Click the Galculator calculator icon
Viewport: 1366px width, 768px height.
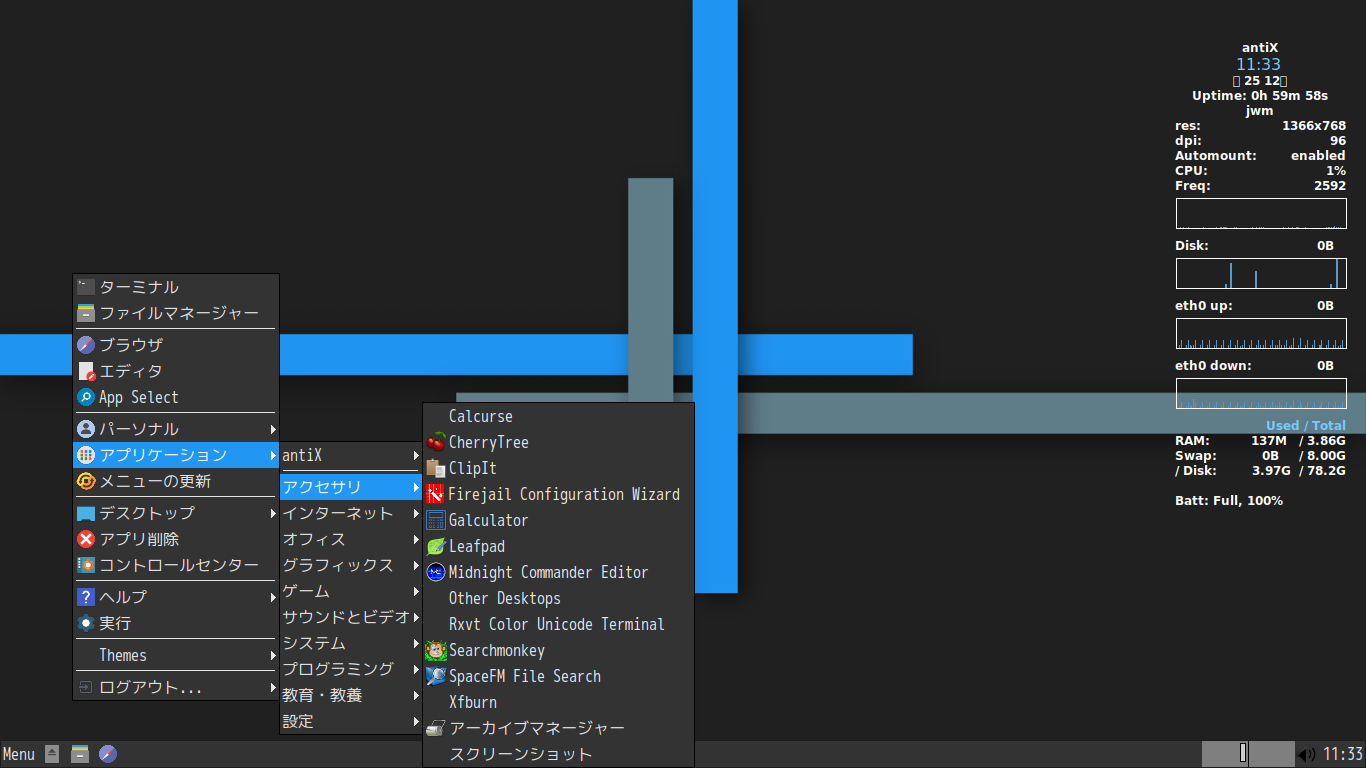436,520
